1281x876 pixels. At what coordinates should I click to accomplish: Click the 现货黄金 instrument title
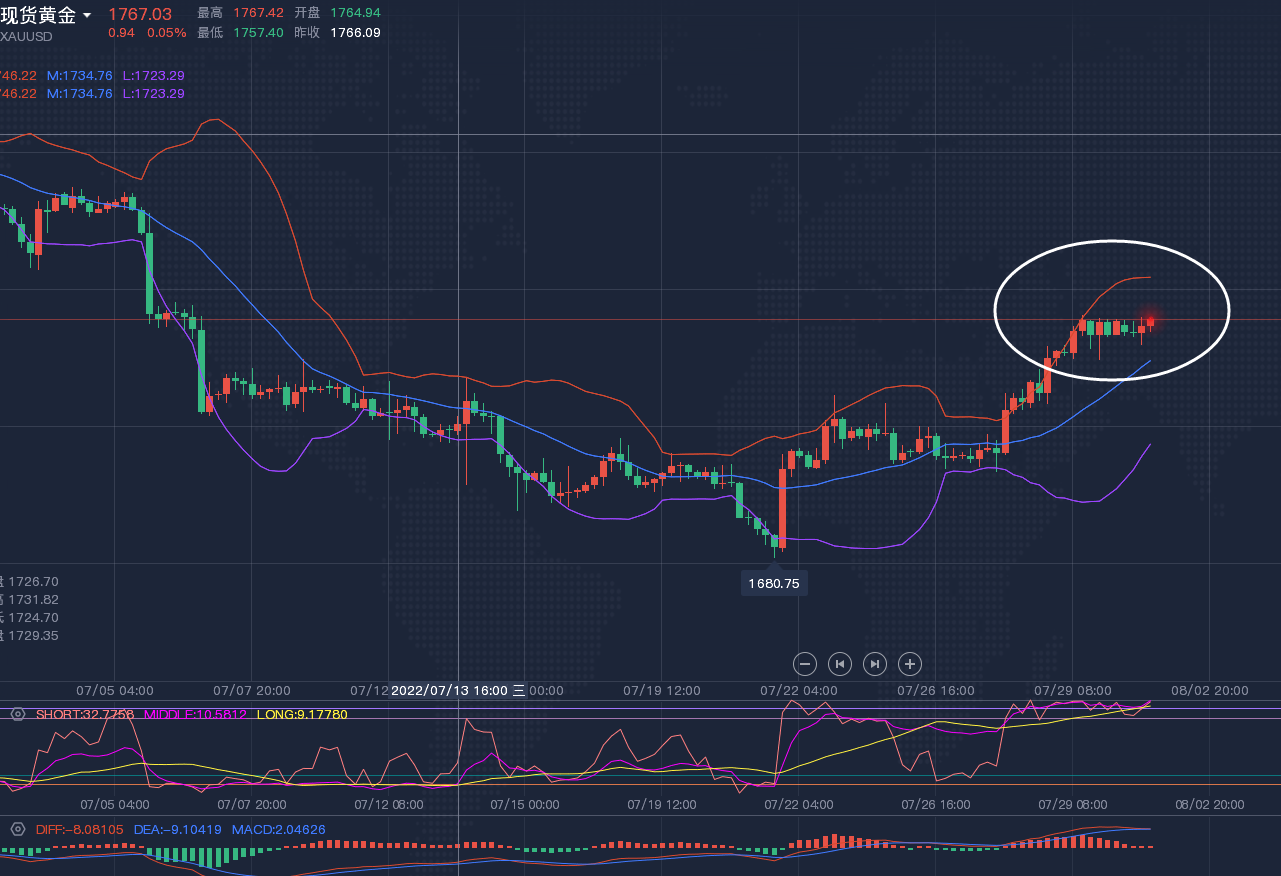(38, 14)
